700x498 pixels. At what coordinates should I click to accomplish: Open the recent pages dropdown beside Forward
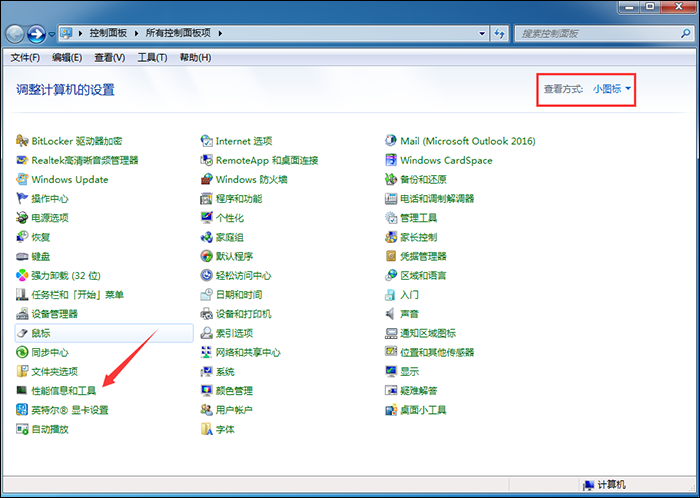[53, 35]
